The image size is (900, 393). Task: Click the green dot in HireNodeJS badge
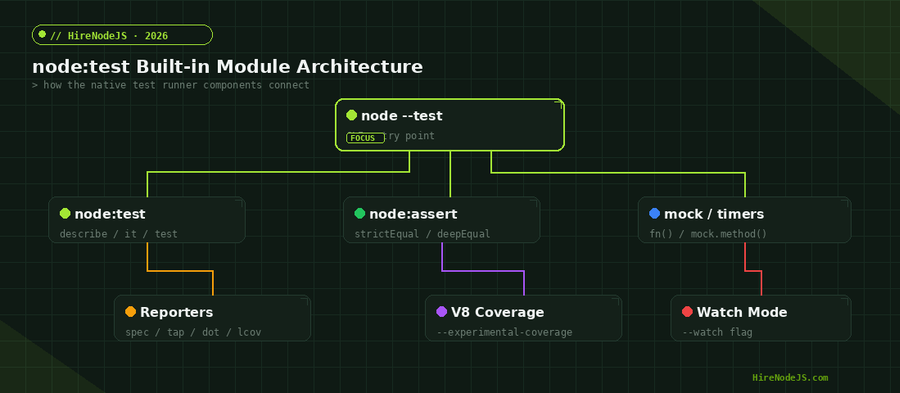click(x=42, y=34)
